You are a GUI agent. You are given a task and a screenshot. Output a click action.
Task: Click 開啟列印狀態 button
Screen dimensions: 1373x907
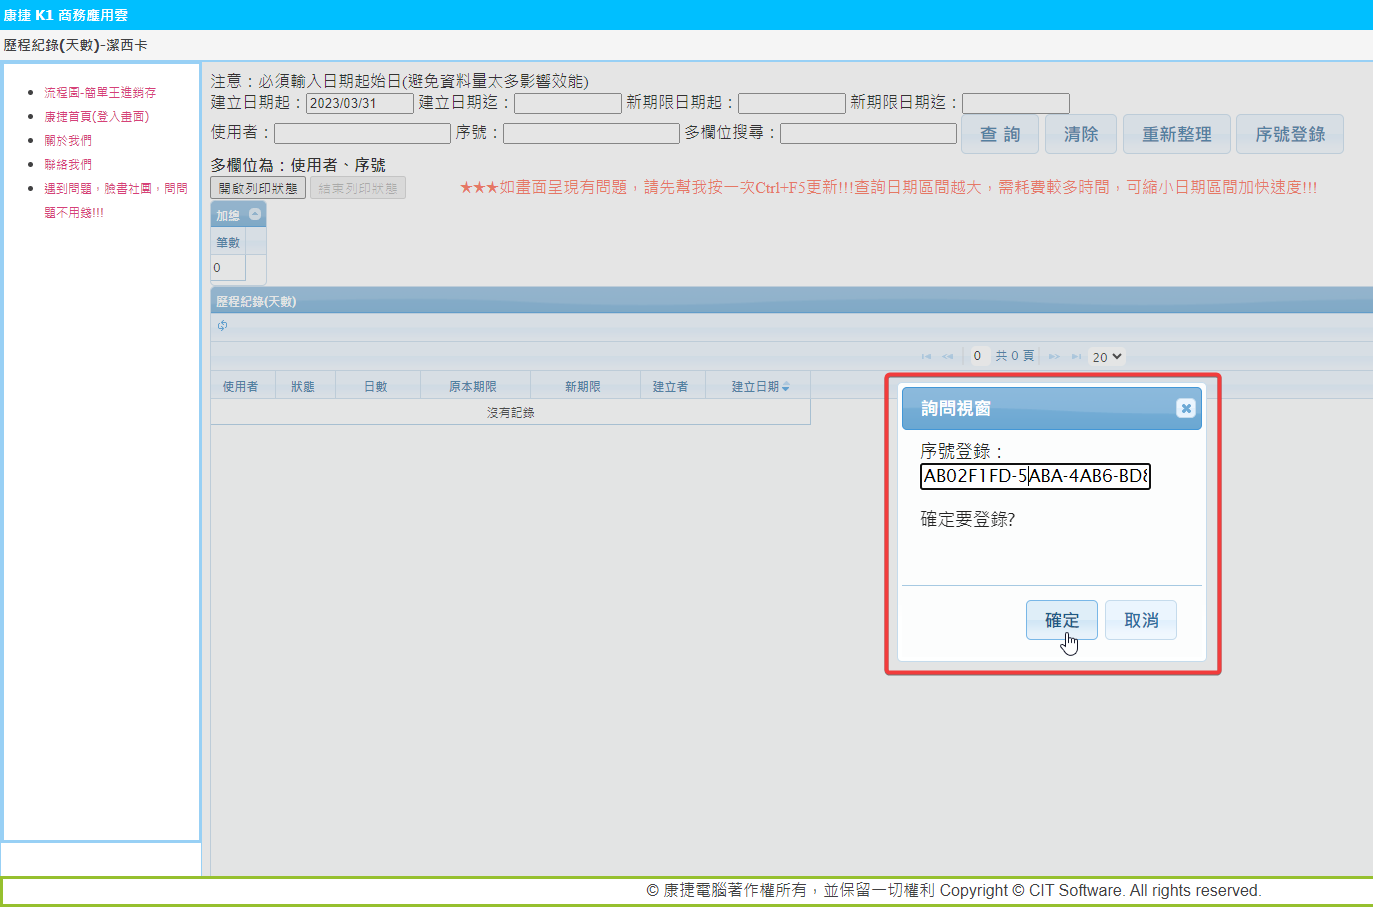point(258,188)
